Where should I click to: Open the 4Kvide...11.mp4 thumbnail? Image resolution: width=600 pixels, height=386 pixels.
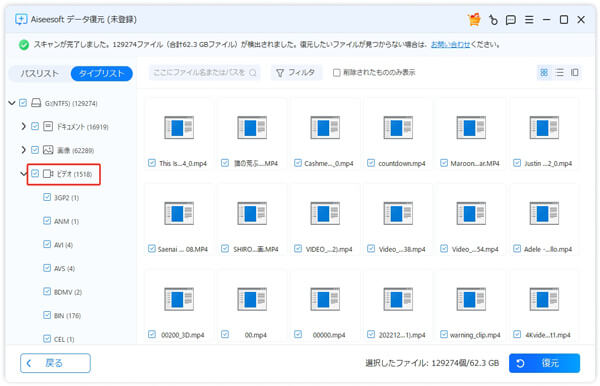point(544,299)
